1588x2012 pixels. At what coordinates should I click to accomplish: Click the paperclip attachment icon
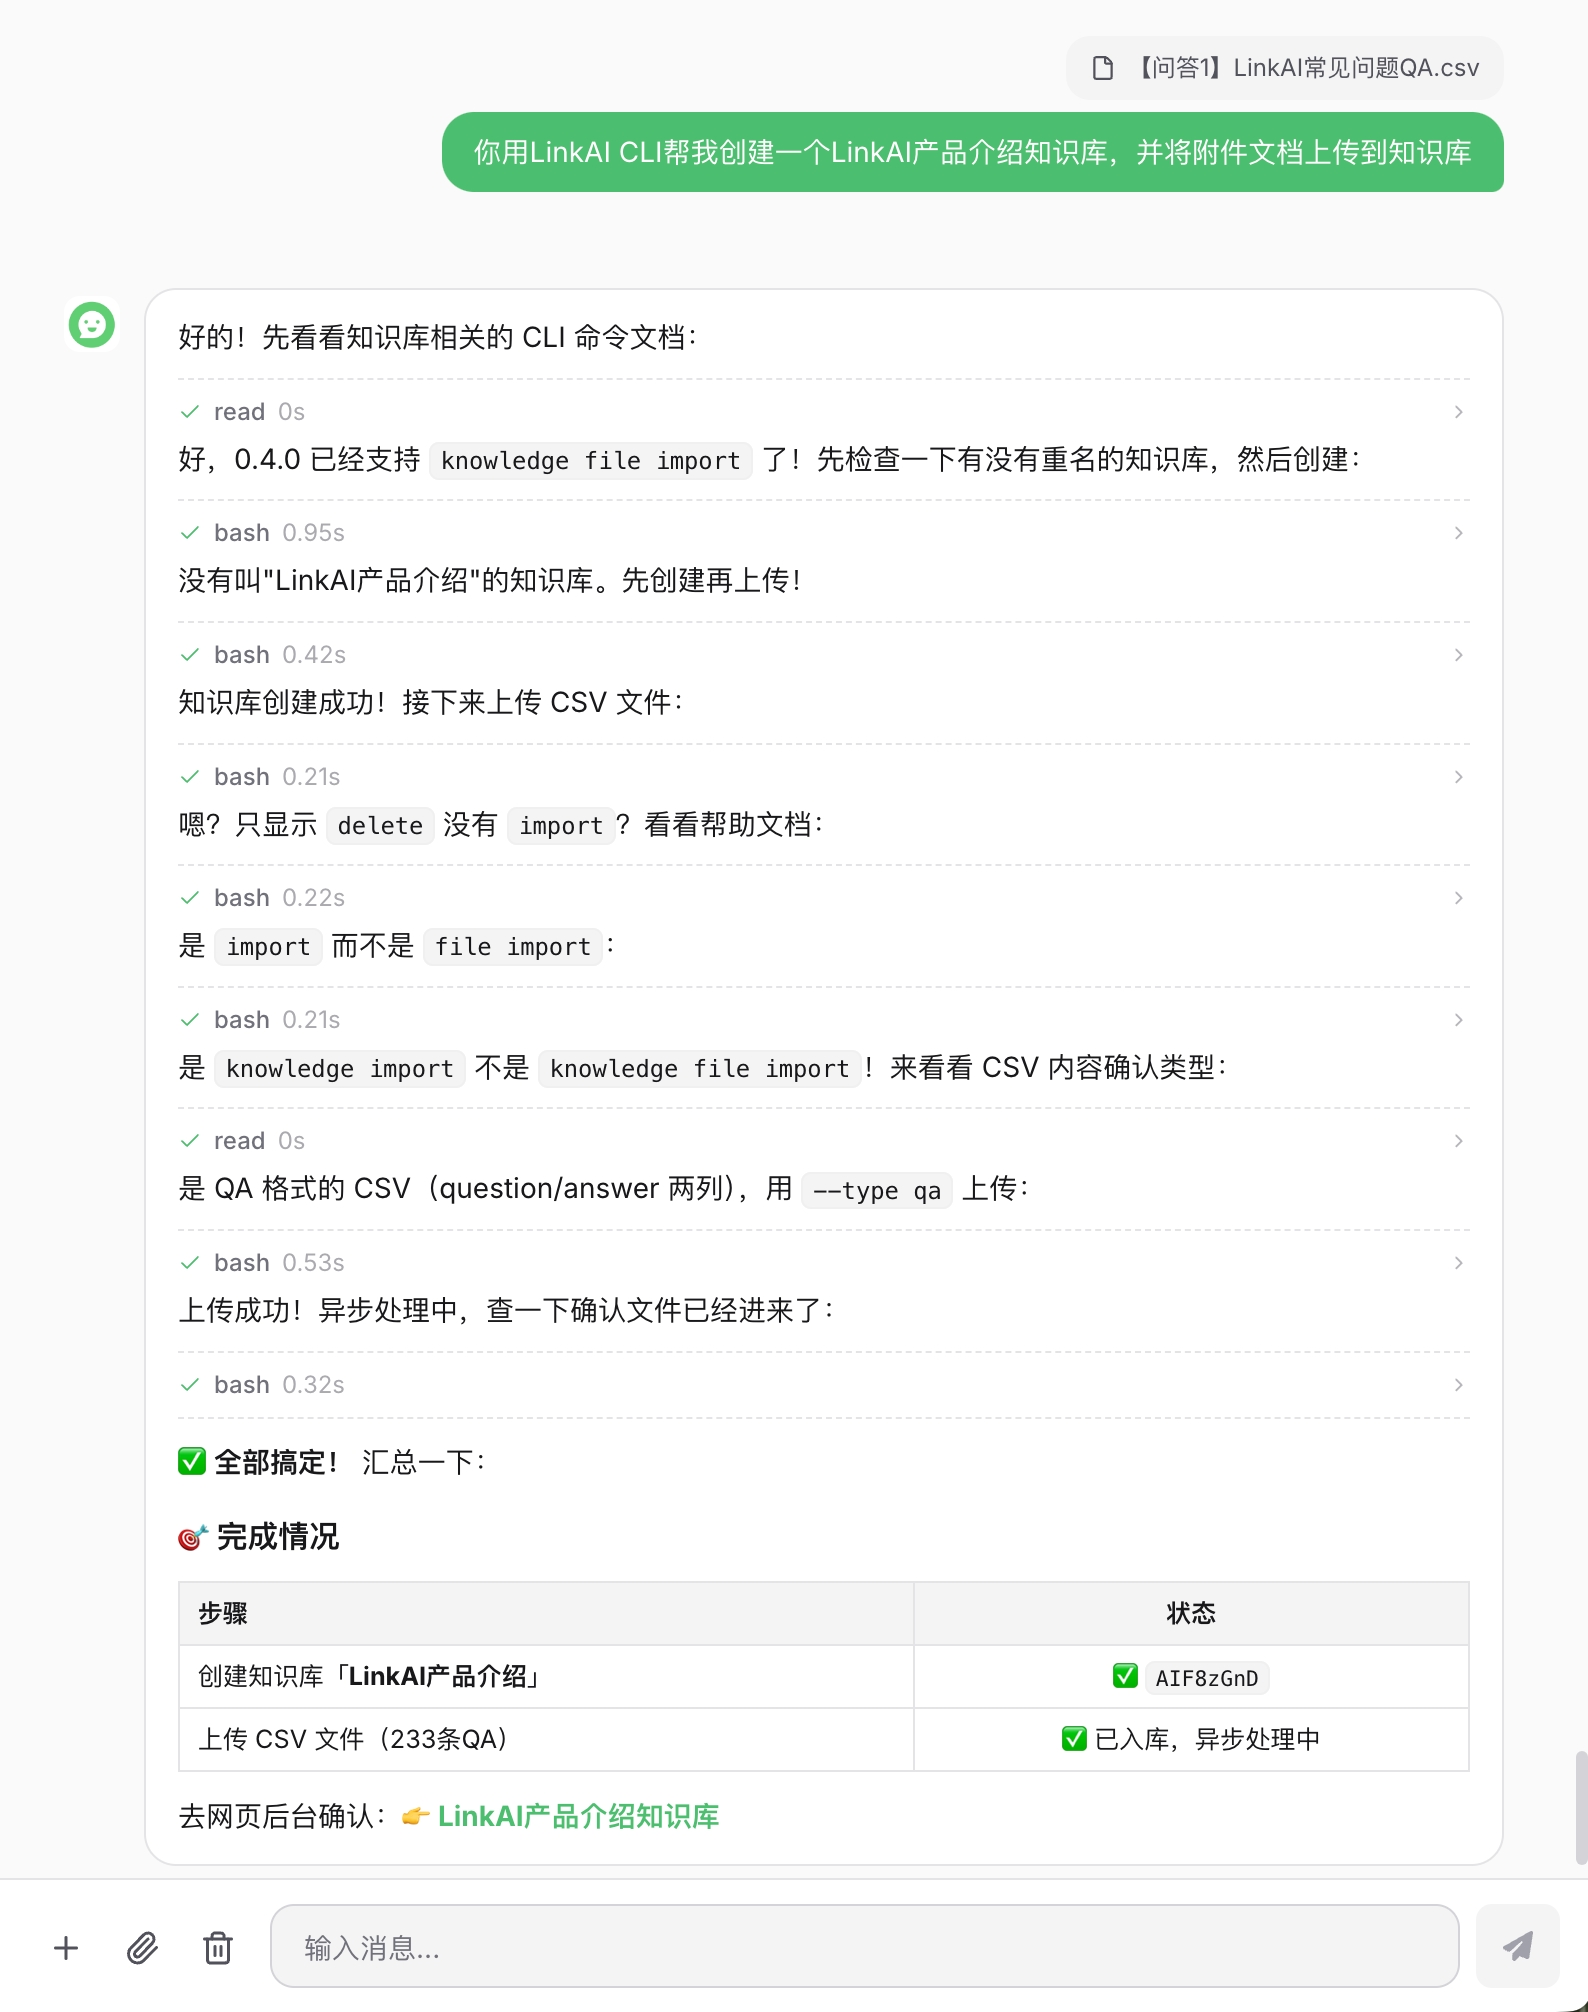pos(142,1947)
